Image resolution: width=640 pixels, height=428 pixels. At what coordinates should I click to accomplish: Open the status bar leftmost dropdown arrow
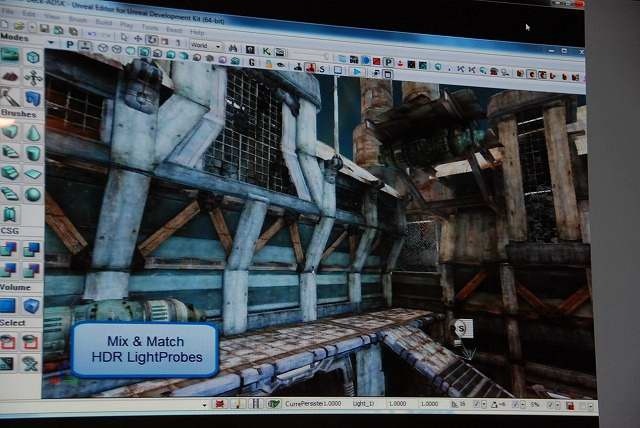click(204, 405)
